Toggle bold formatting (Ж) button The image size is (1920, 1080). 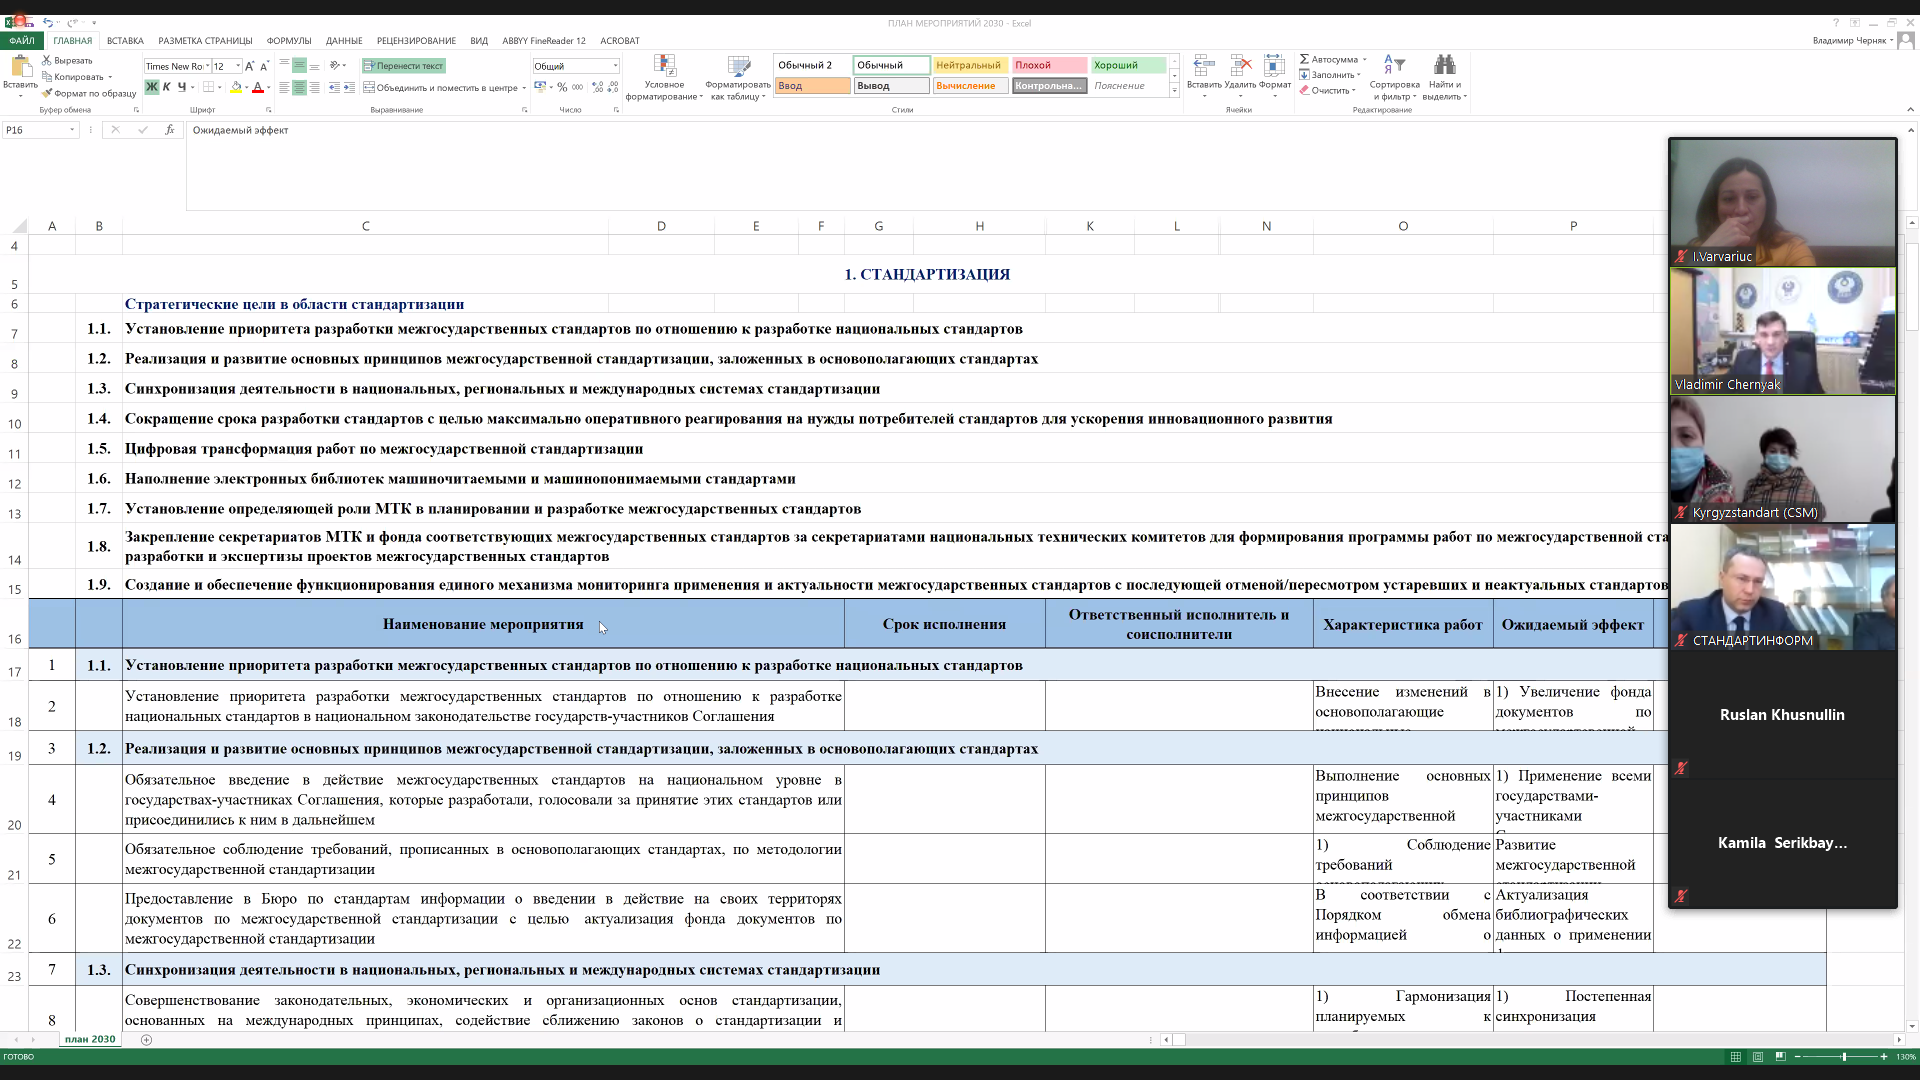pos(151,87)
